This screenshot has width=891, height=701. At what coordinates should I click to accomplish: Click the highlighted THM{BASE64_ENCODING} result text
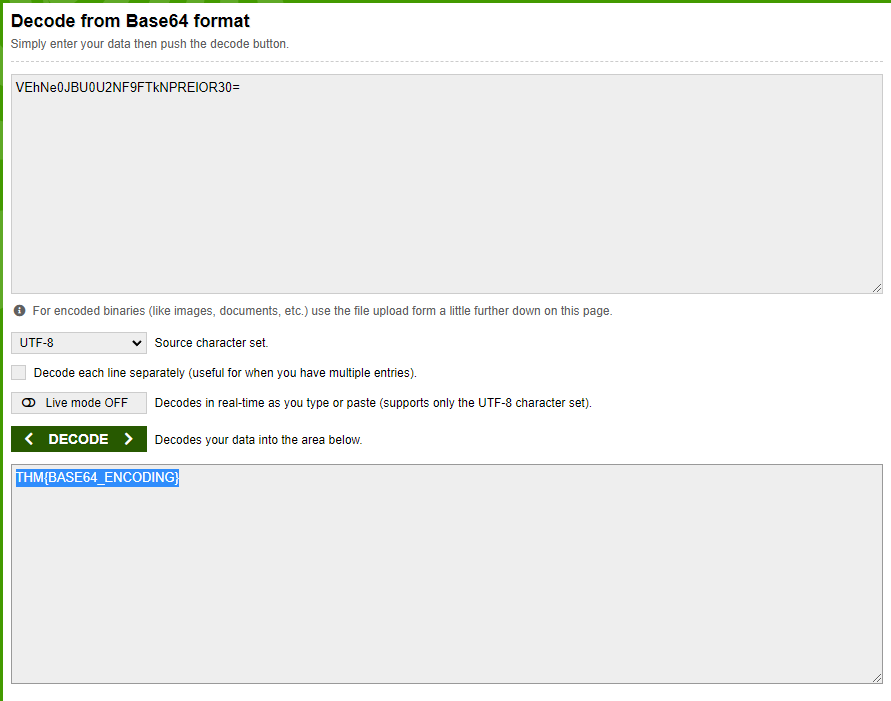coord(97,478)
